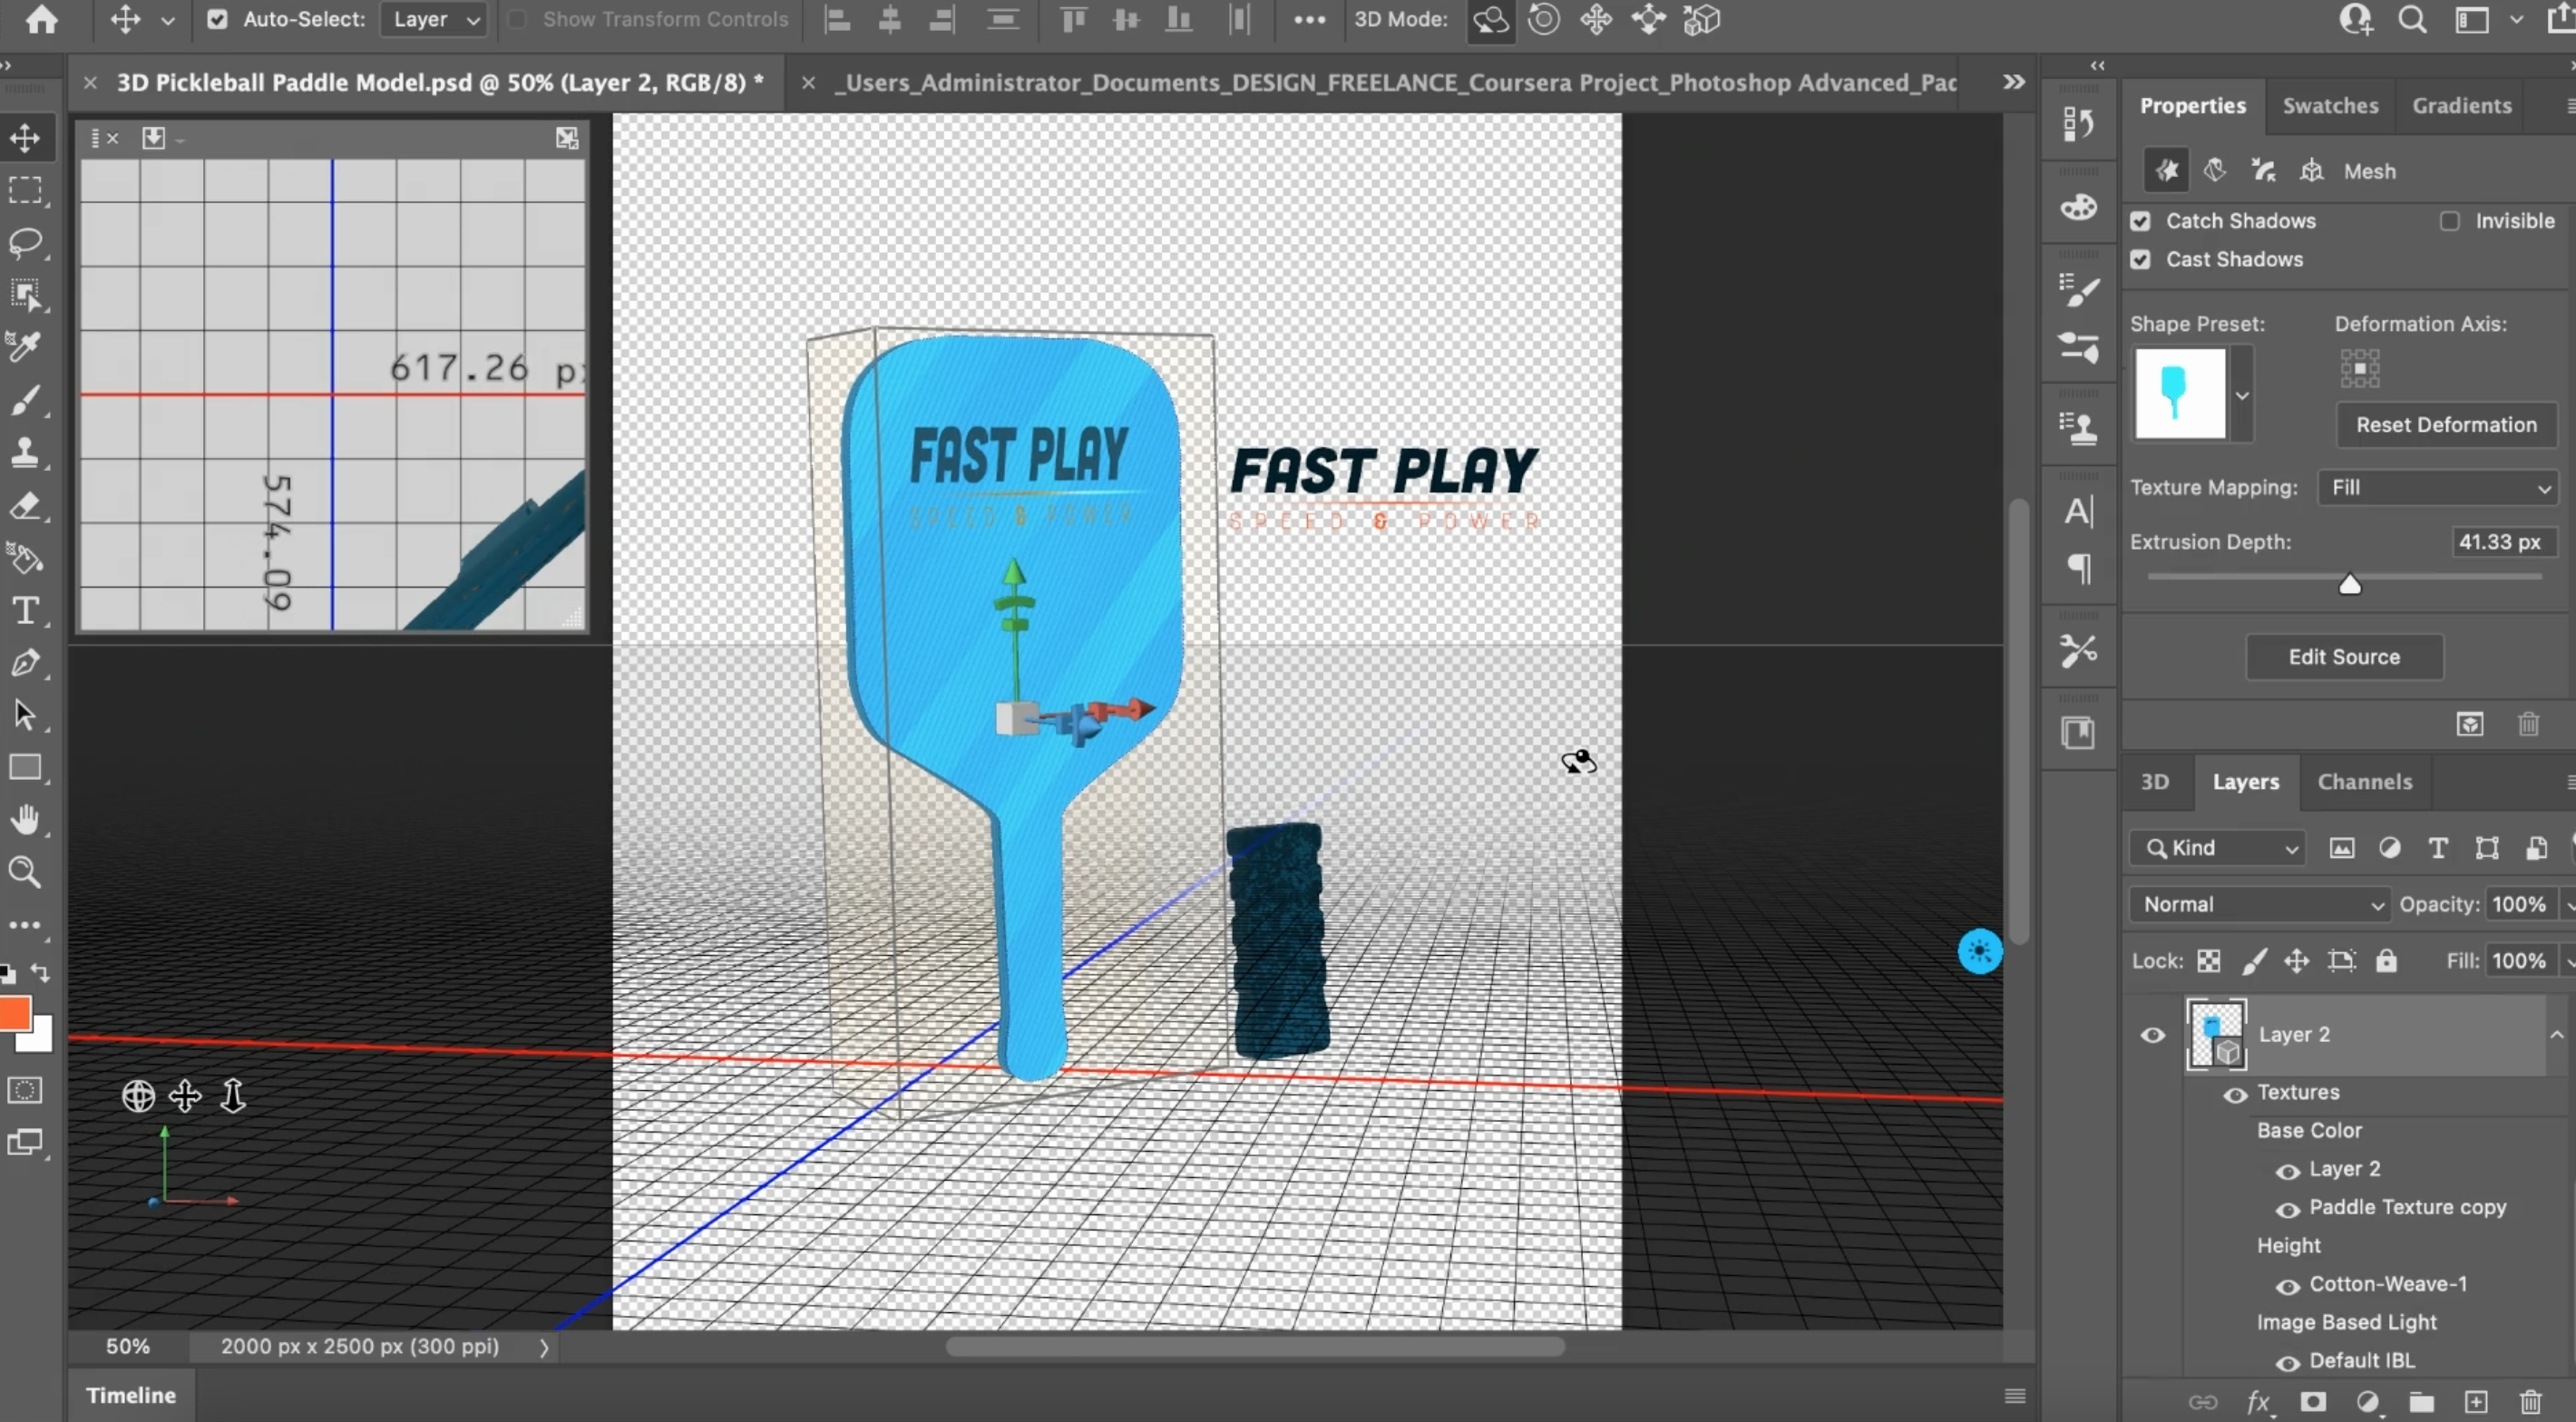Select the Lasso tool
Viewport: 2576px width, 1422px height.
26,243
